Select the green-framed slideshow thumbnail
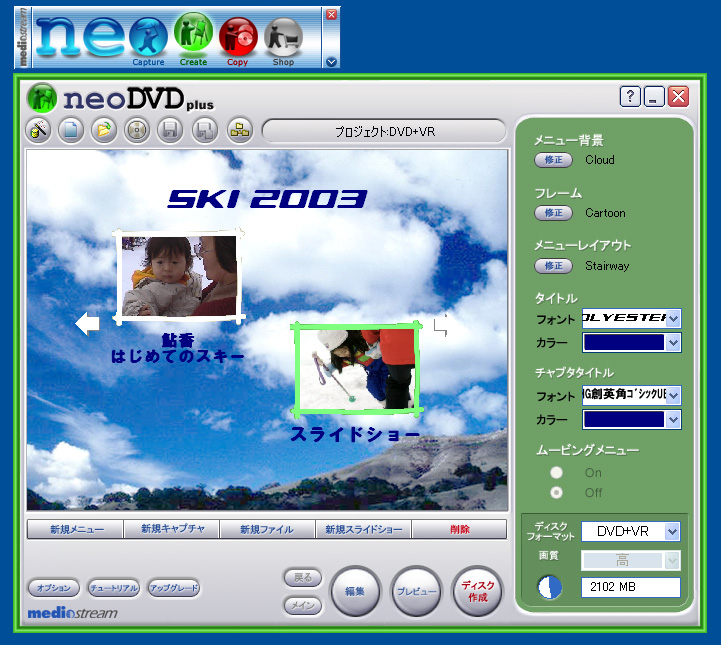The height and width of the screenshot is (645, 721). pyautogui.click(x=356, y=369)
